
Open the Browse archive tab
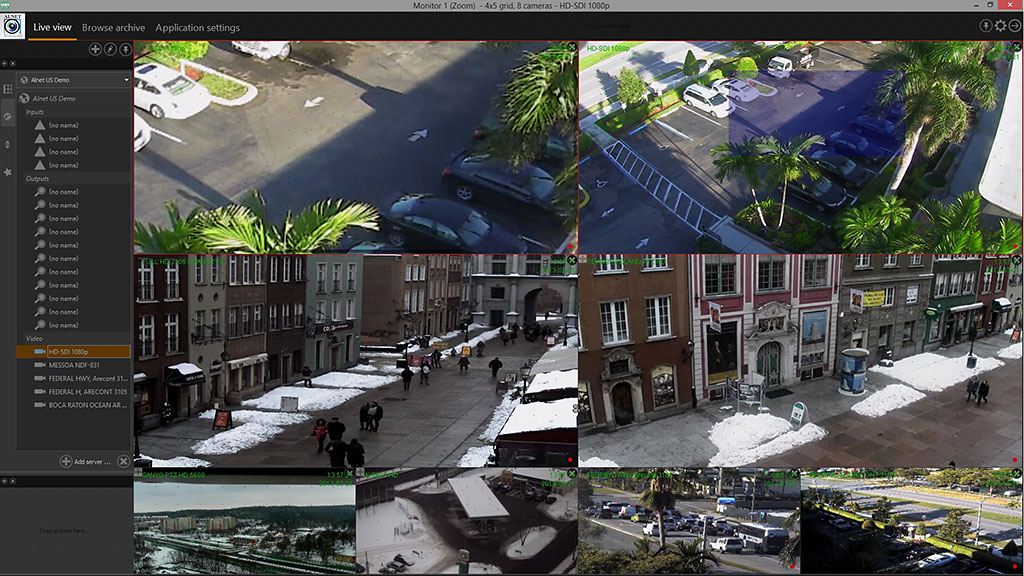point(113,27)
